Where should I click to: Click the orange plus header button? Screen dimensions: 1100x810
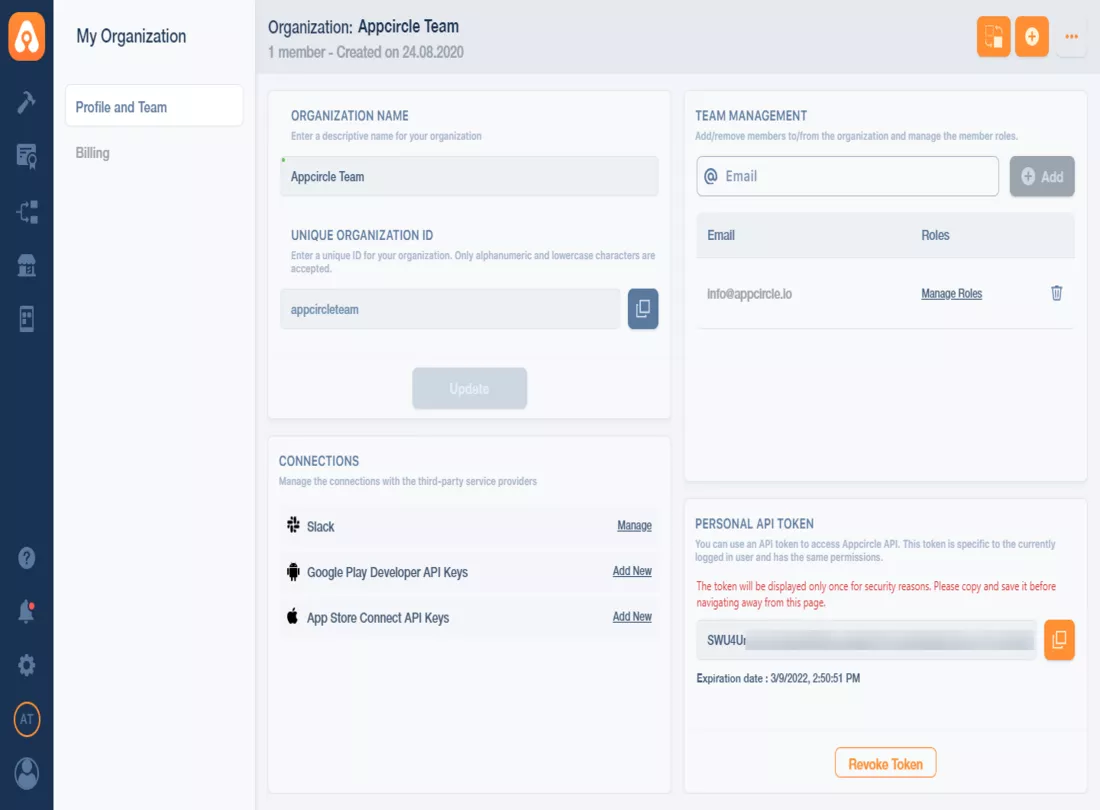(1031, 36)
